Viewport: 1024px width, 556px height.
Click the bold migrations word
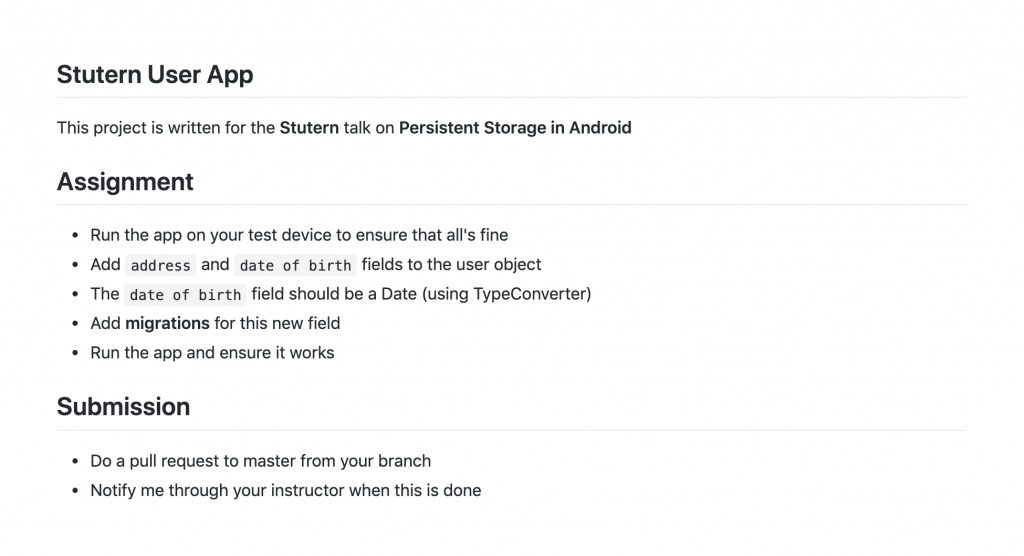pyautogui.click(x=167, y=323)
